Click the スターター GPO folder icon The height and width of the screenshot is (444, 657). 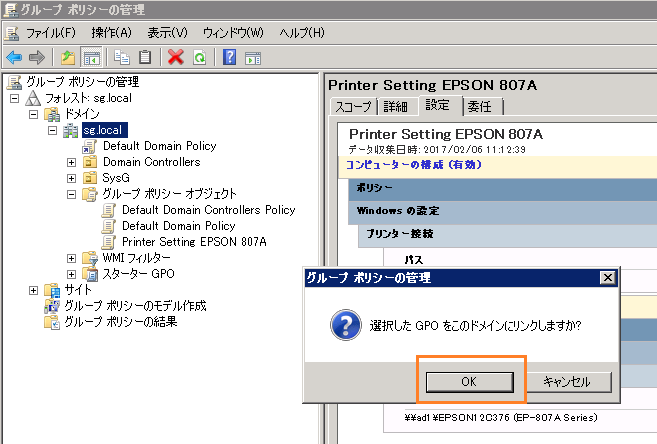pos(90,274)
